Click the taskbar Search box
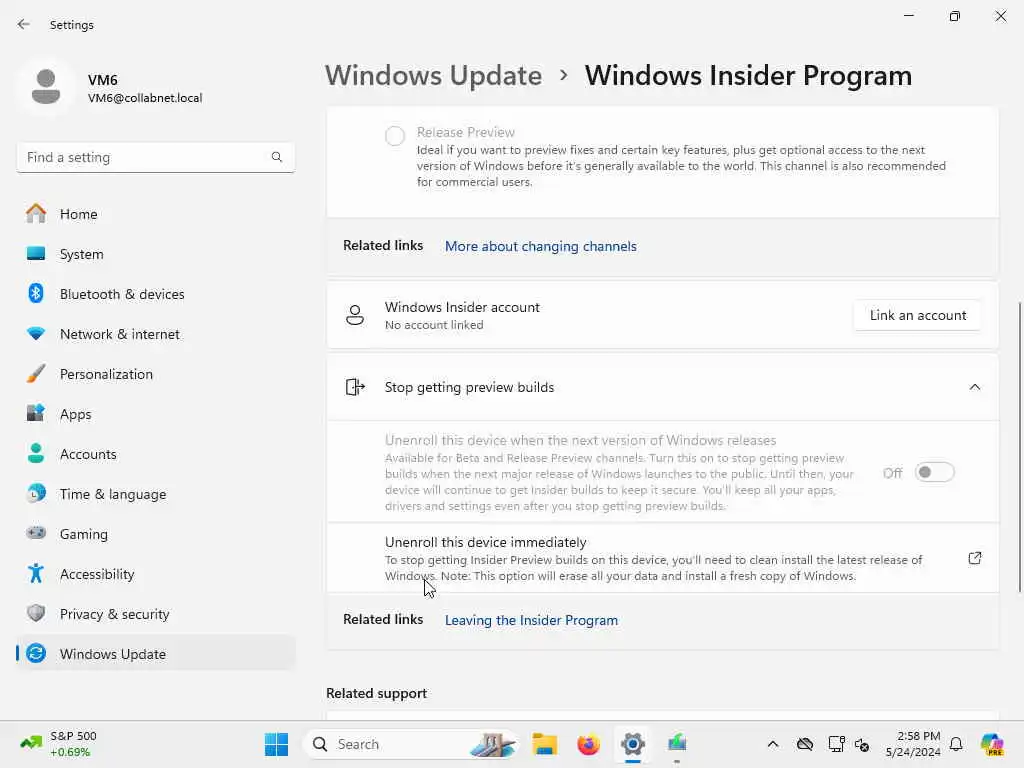The width and height of the screenshot is (1024, 768). pos(410,744)
